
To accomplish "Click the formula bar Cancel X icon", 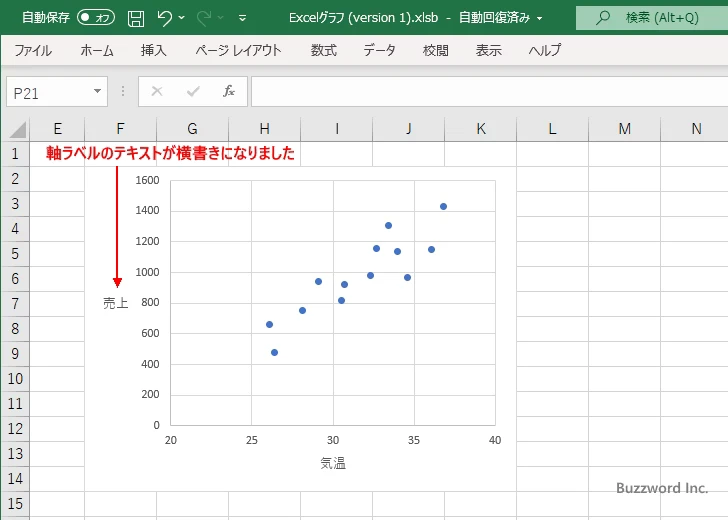I will pyautogui.click(x=157, y=91).
